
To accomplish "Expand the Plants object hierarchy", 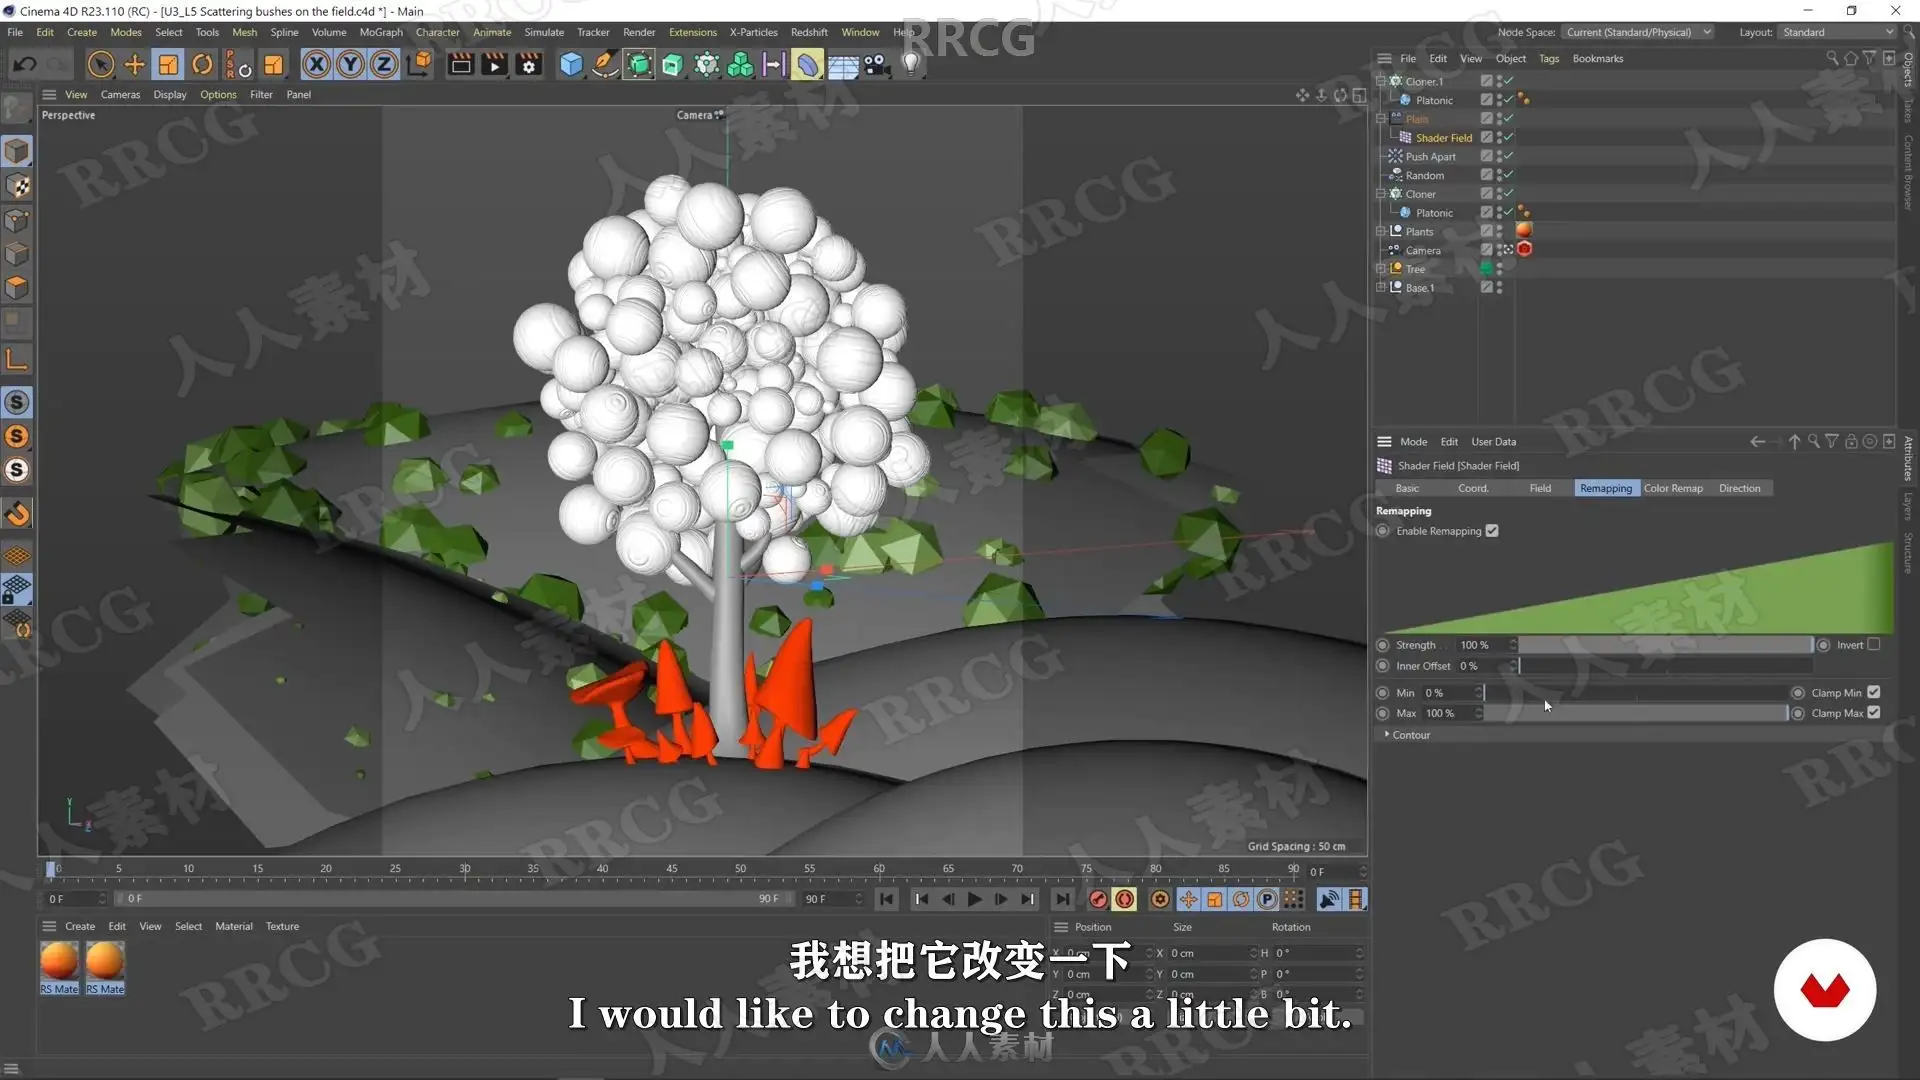I will (1381, 231).
